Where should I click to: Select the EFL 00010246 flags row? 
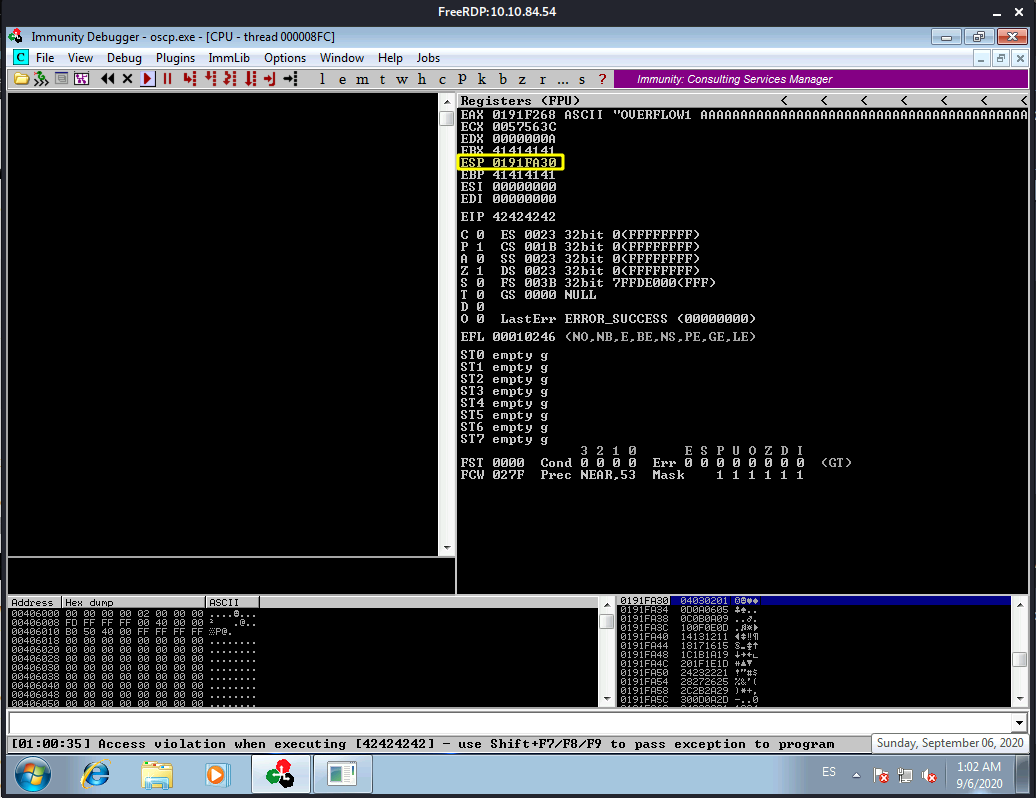pyautogui.click(x=608, y=337)
